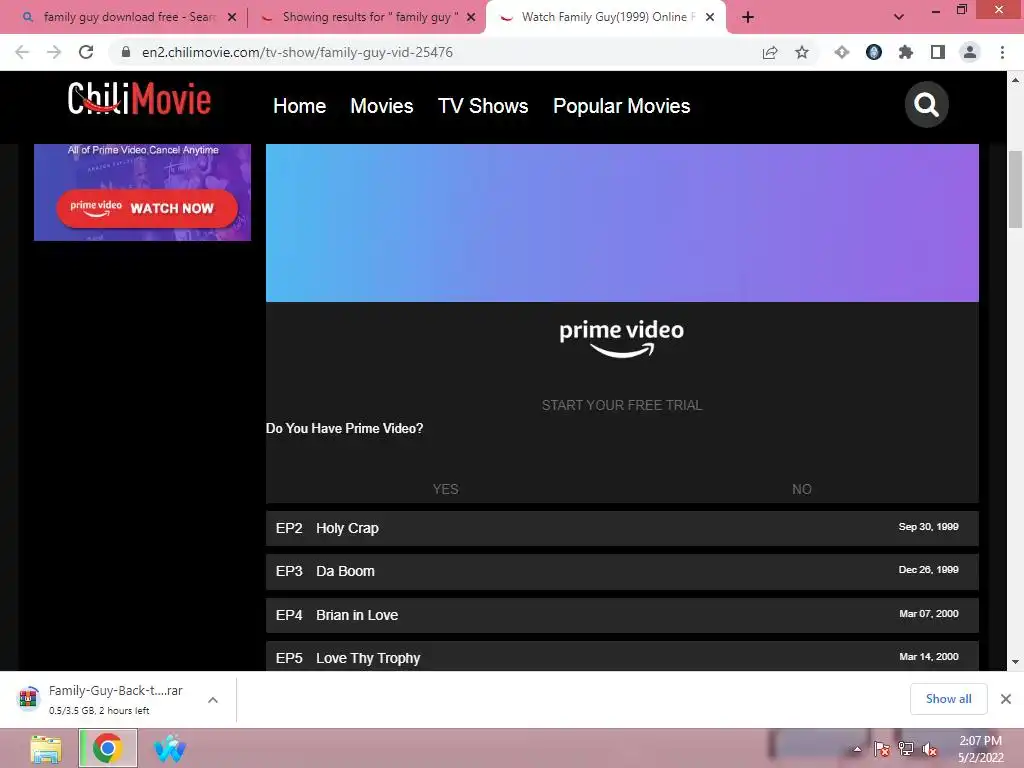Click the prime video logo in player
Image resolution: width=1024 pixels, height=768 pixels.
pyautogui.click(x=622, y=339)
